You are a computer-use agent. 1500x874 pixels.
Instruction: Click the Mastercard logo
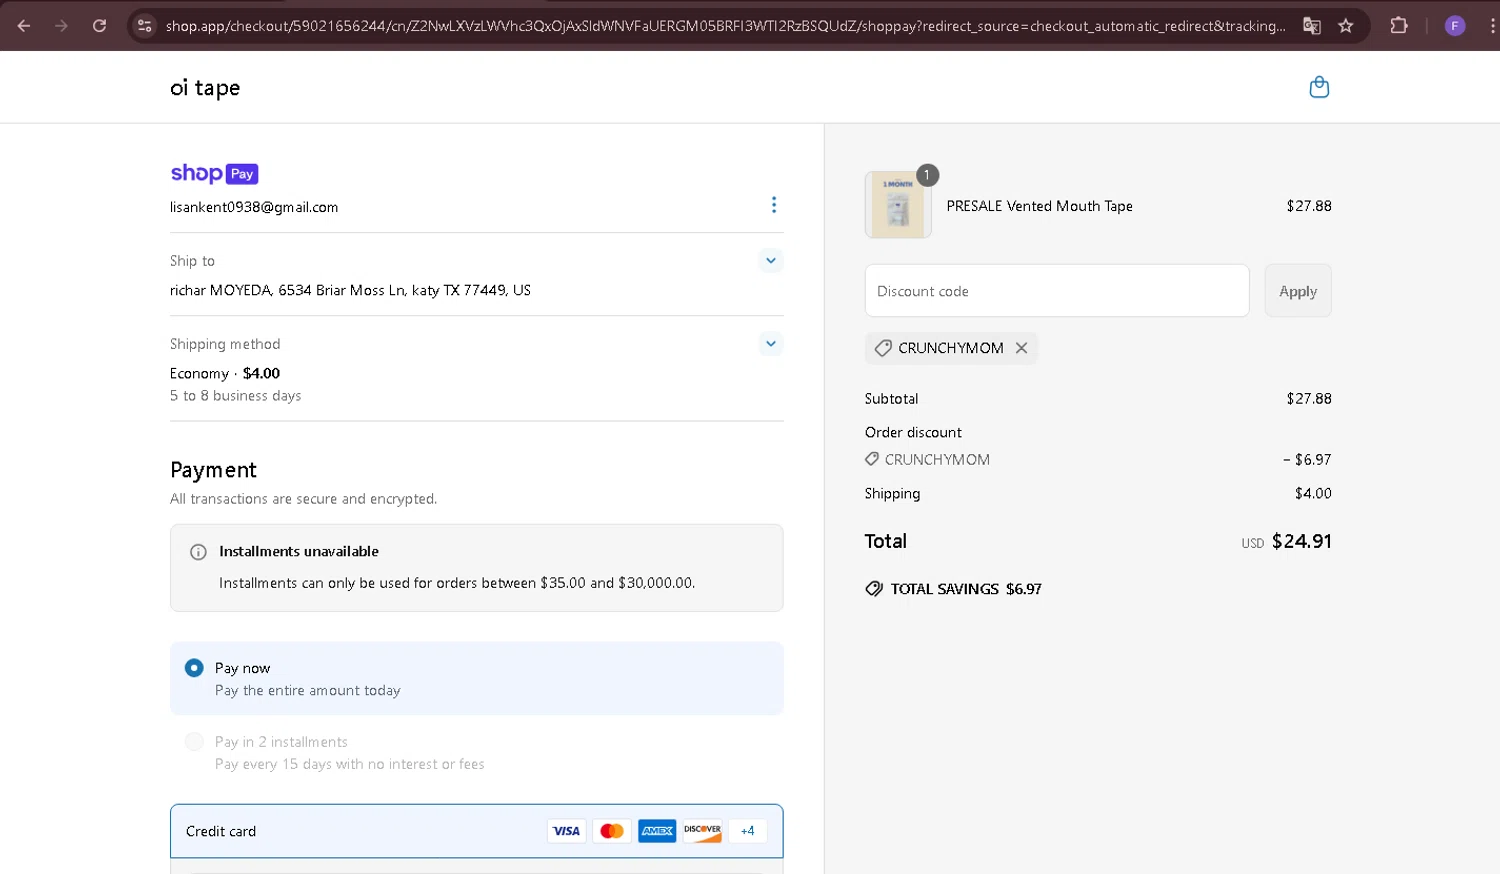tap(612, 831)
